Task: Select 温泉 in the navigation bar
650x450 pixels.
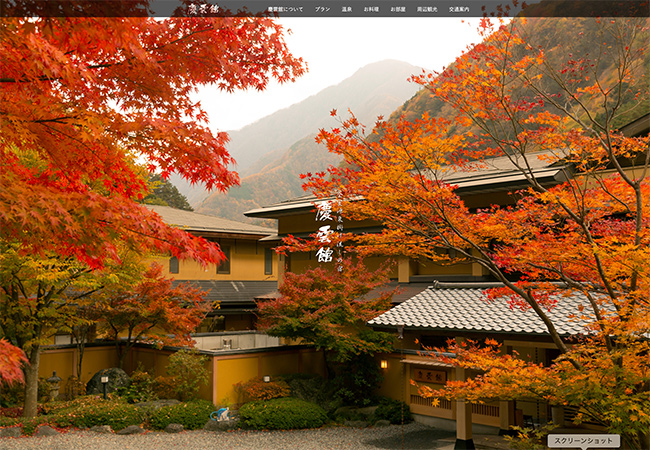Action: (x=347, y=9)
